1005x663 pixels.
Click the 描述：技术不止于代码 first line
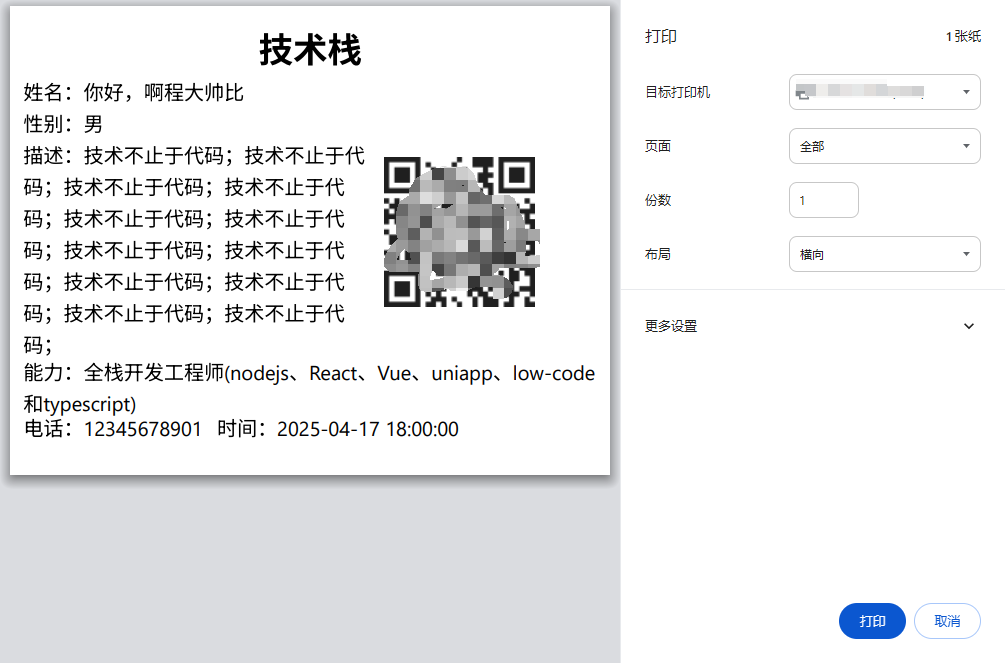click(194, 156)
